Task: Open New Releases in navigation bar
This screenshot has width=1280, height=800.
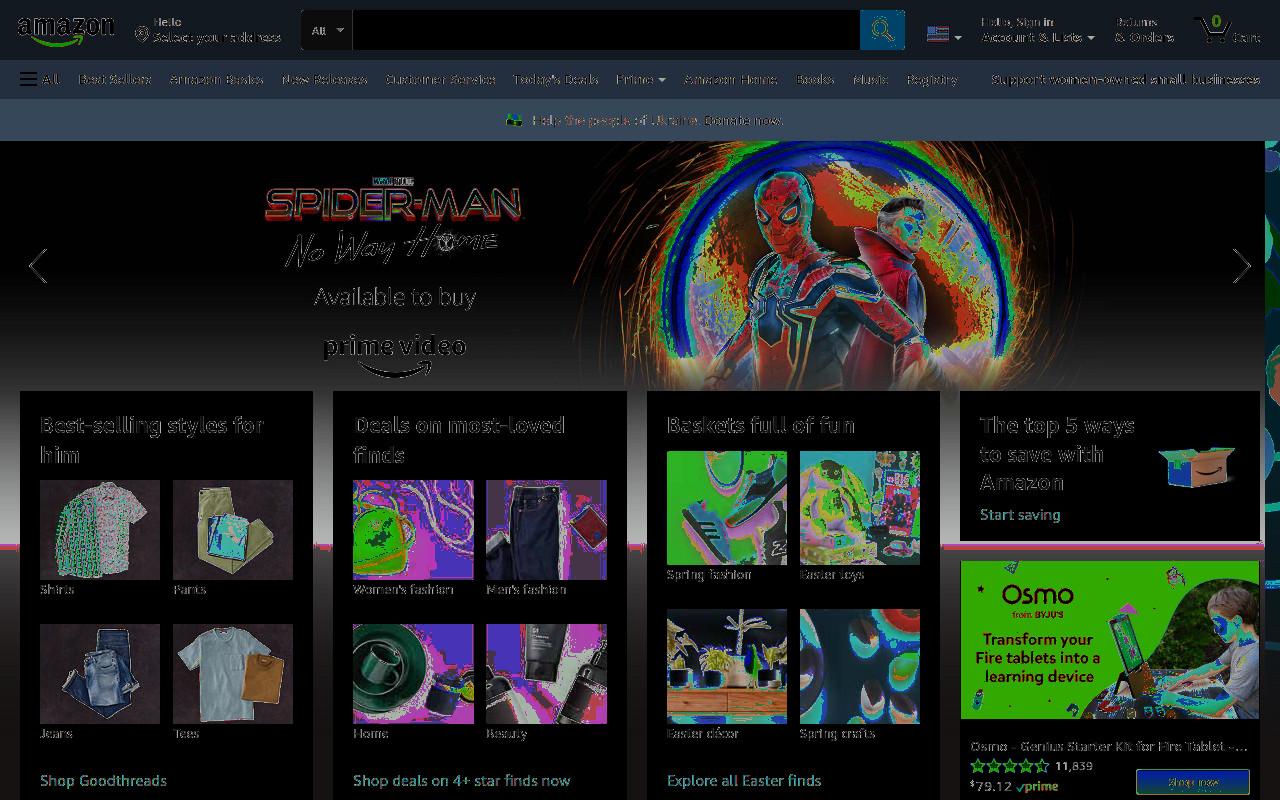Action: click(324, 79)
